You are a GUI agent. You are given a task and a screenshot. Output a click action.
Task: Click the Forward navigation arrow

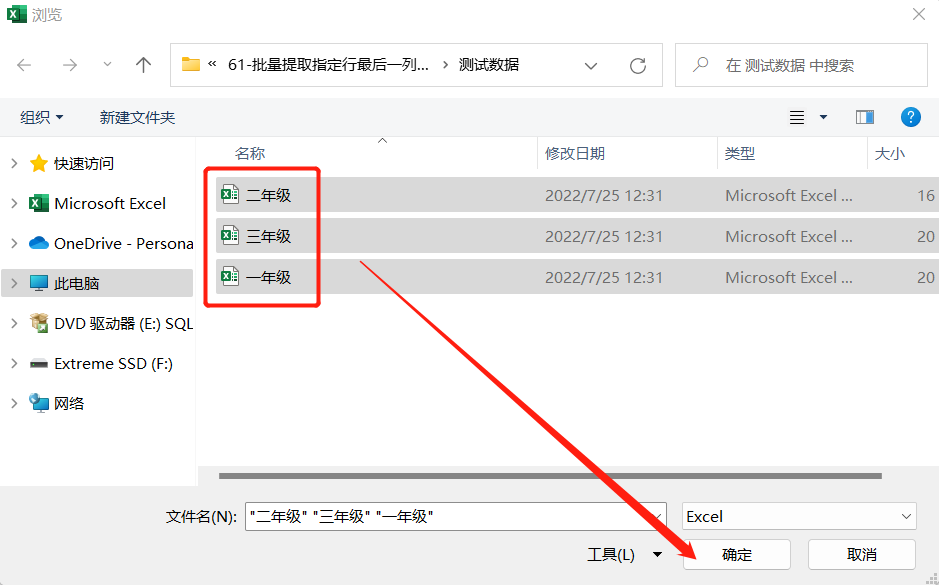(69, 65)
